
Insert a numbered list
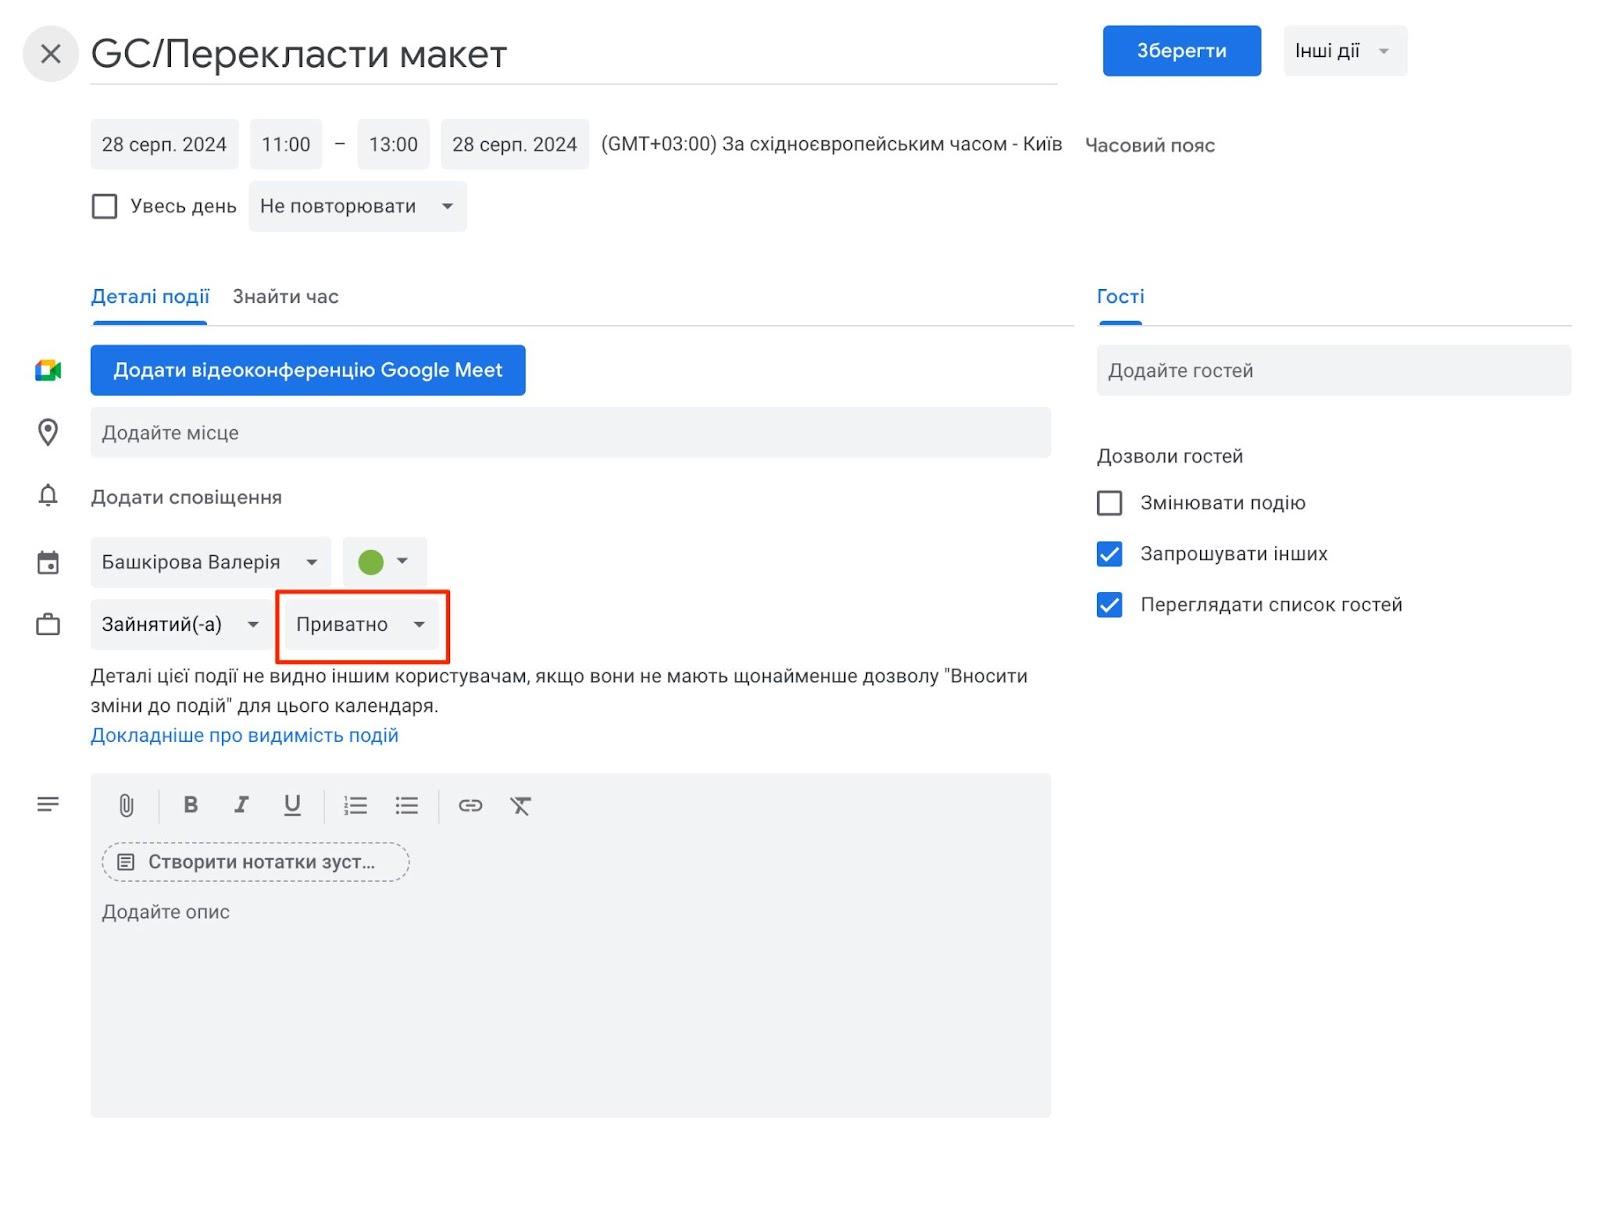(x=355, y=805)
